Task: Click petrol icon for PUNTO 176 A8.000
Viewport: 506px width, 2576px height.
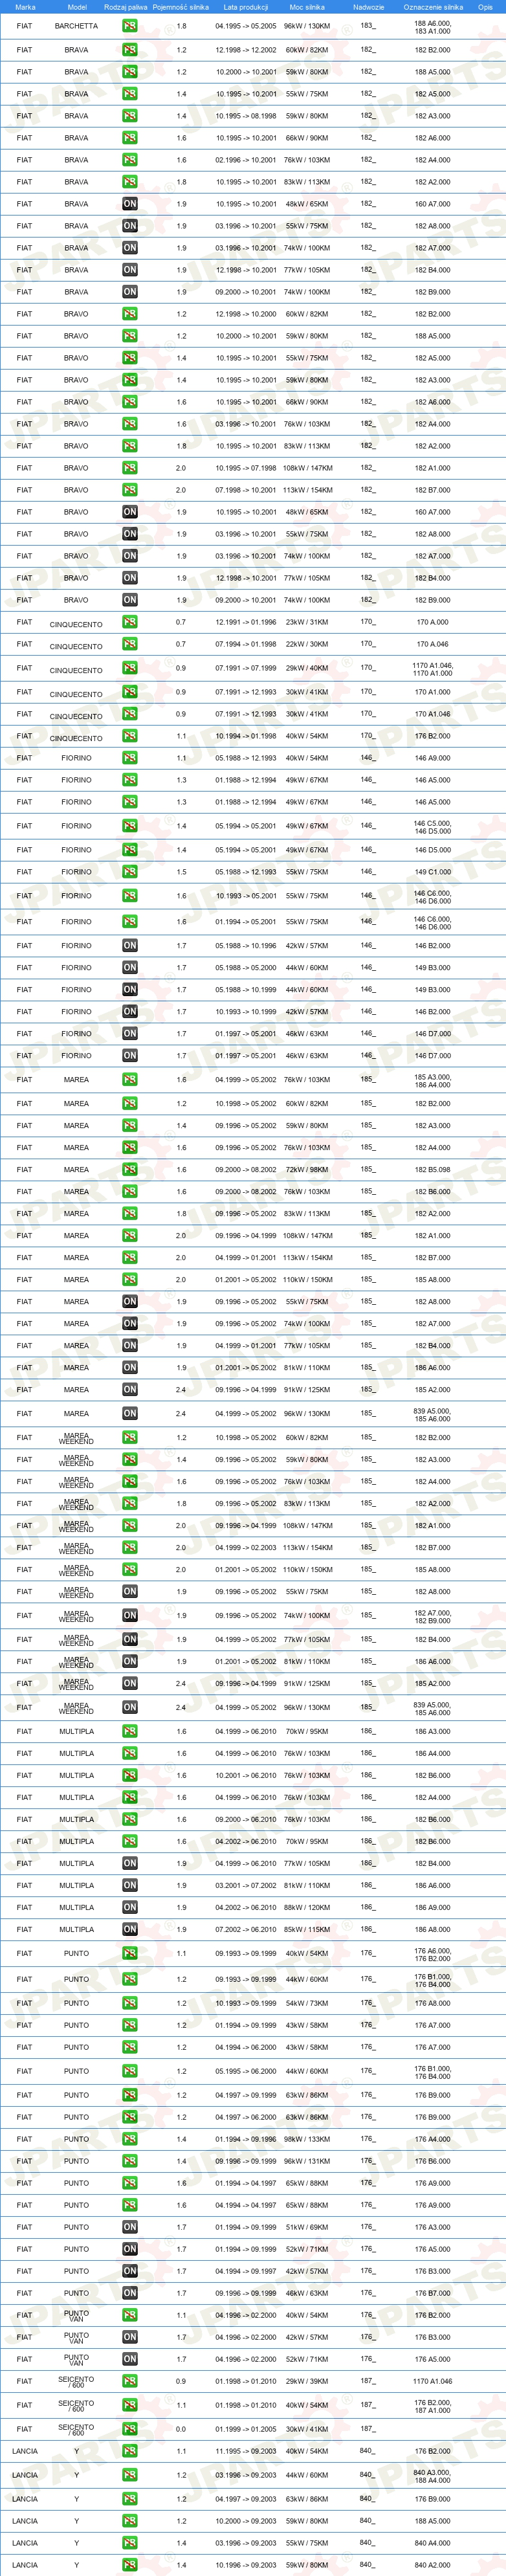Action: (x=130, y=2003)
